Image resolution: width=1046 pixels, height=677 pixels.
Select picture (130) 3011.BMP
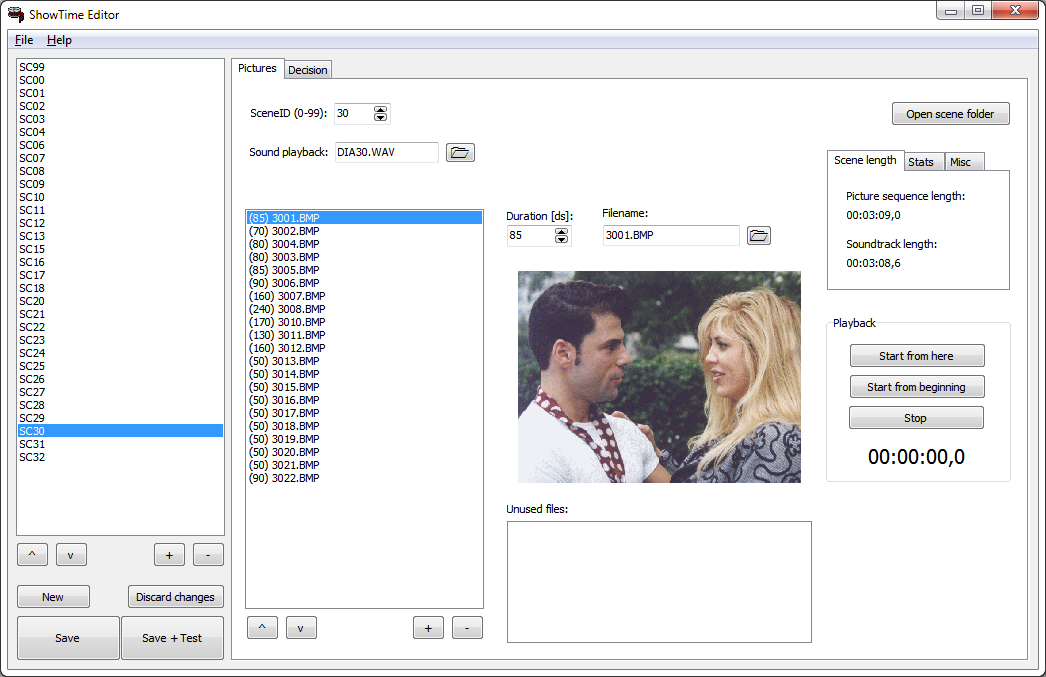point(364,335)
